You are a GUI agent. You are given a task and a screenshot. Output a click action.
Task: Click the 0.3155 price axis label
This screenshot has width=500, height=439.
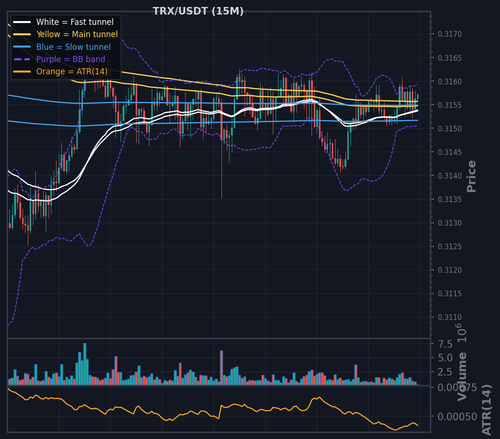click(x=450, y=105)
